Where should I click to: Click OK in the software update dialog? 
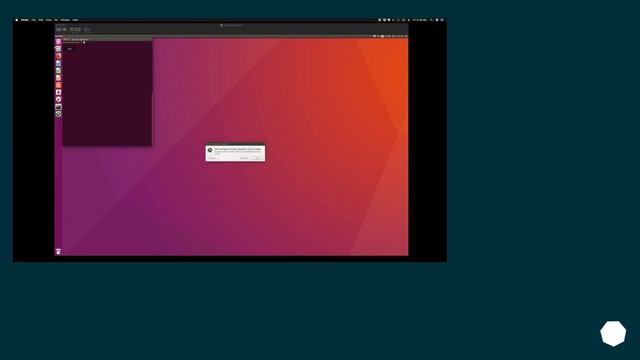click(259, 158)
